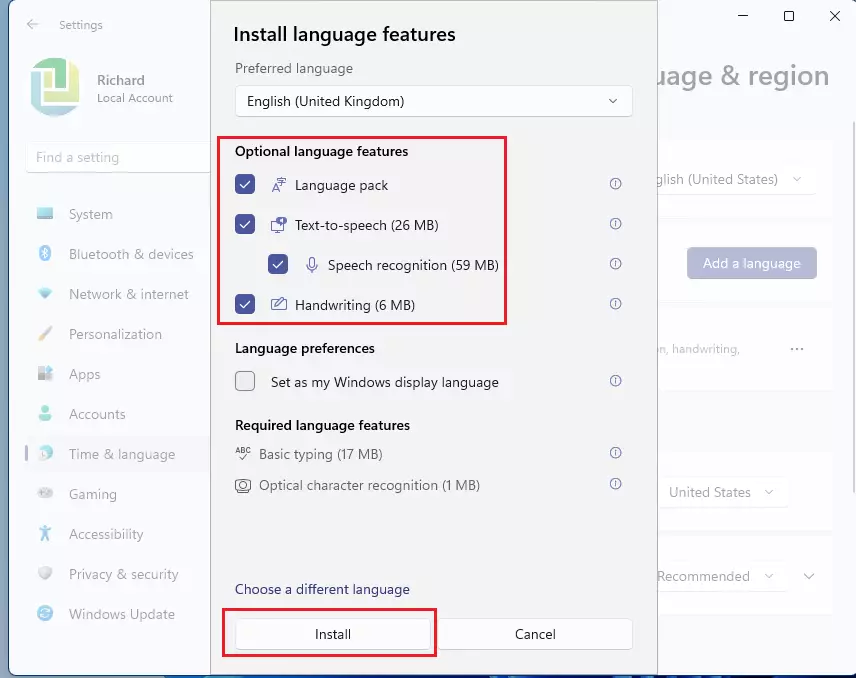Click the Apps icon in sidebar
856x678 pixels.
pos(45,373)
